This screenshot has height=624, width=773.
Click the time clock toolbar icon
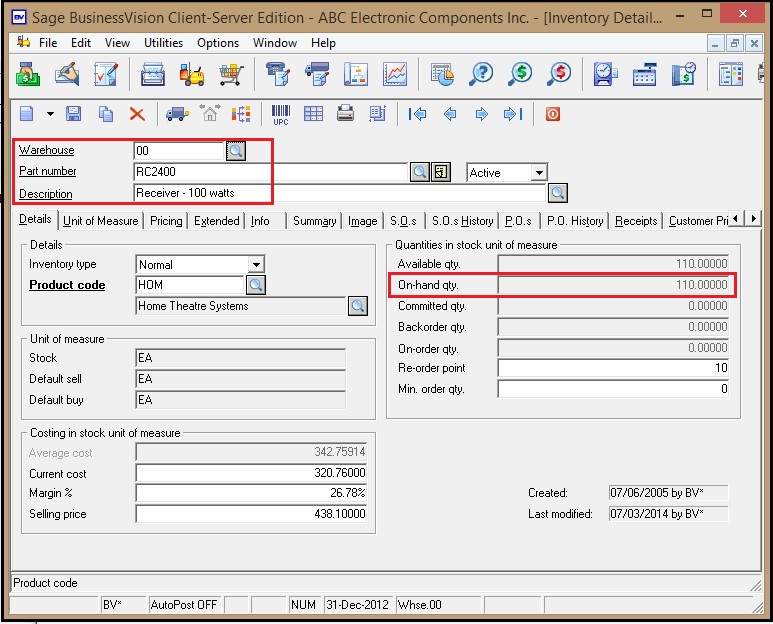coord(605,74)
